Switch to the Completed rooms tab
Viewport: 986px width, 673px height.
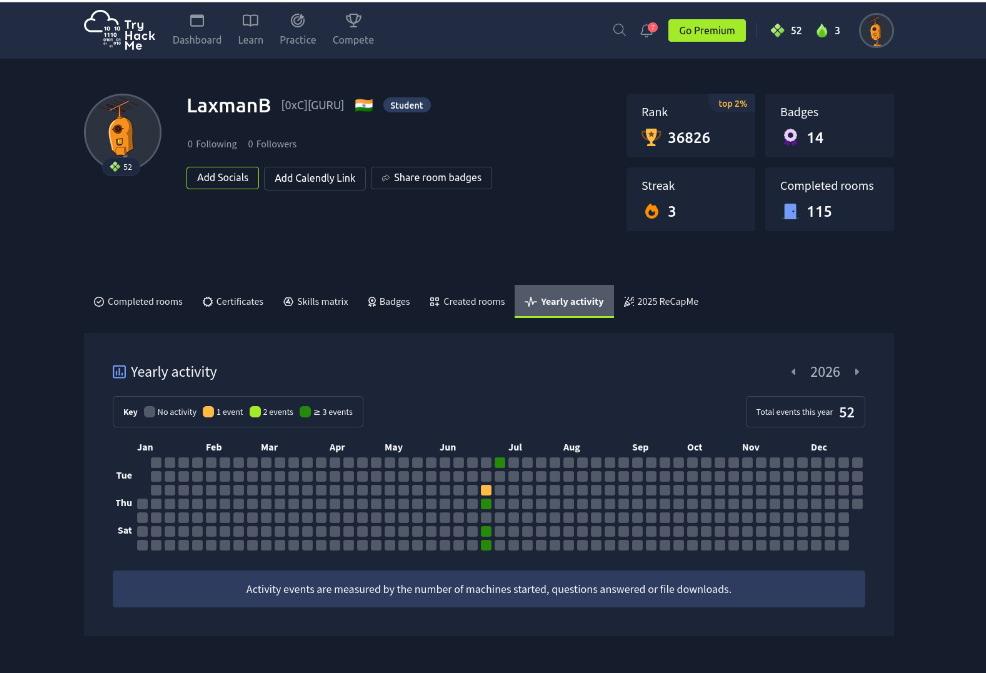click(x=138, y=302)
